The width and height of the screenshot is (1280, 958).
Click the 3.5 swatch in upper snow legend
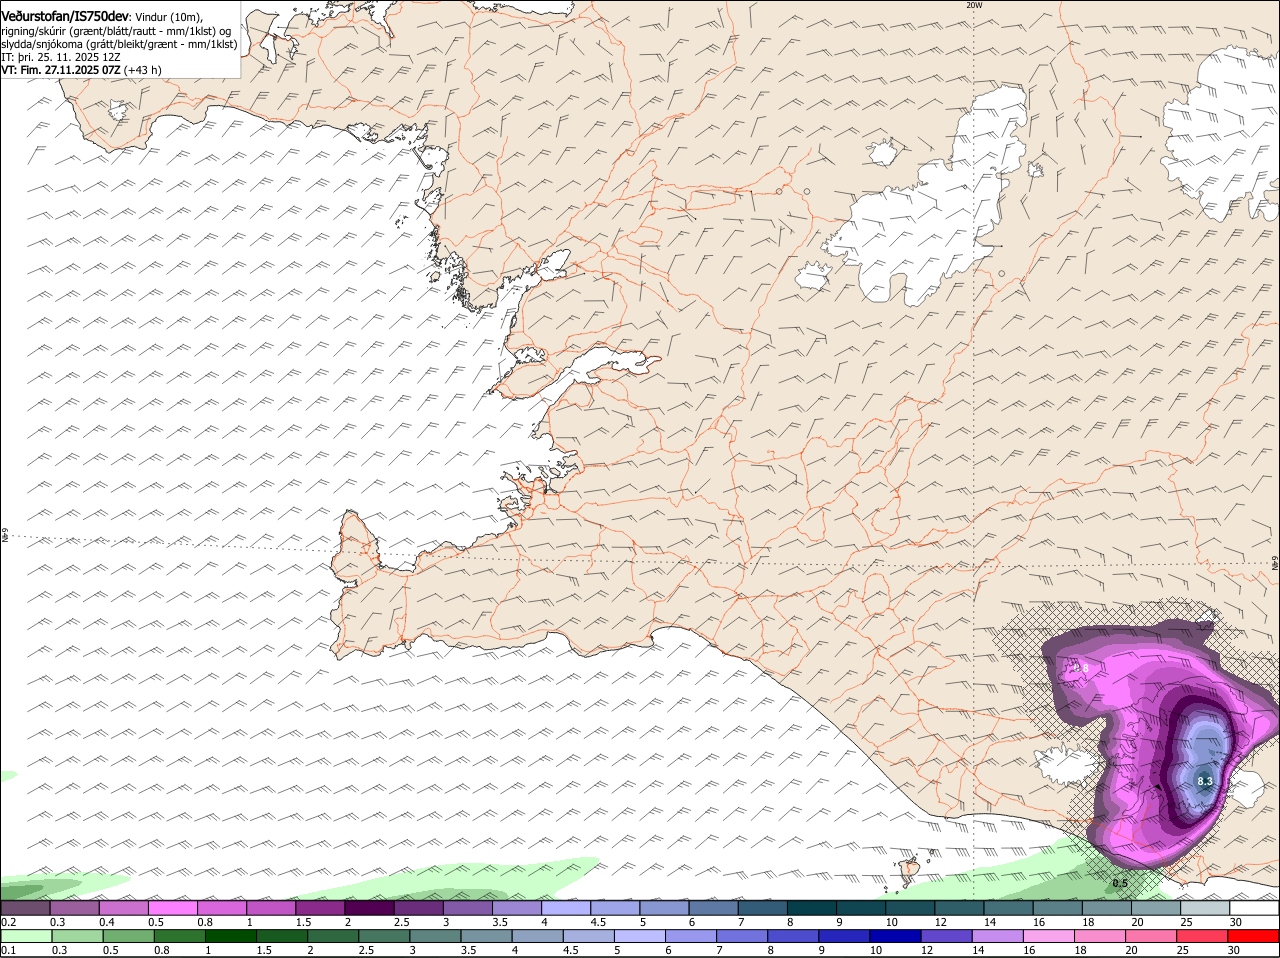[517, 907]
